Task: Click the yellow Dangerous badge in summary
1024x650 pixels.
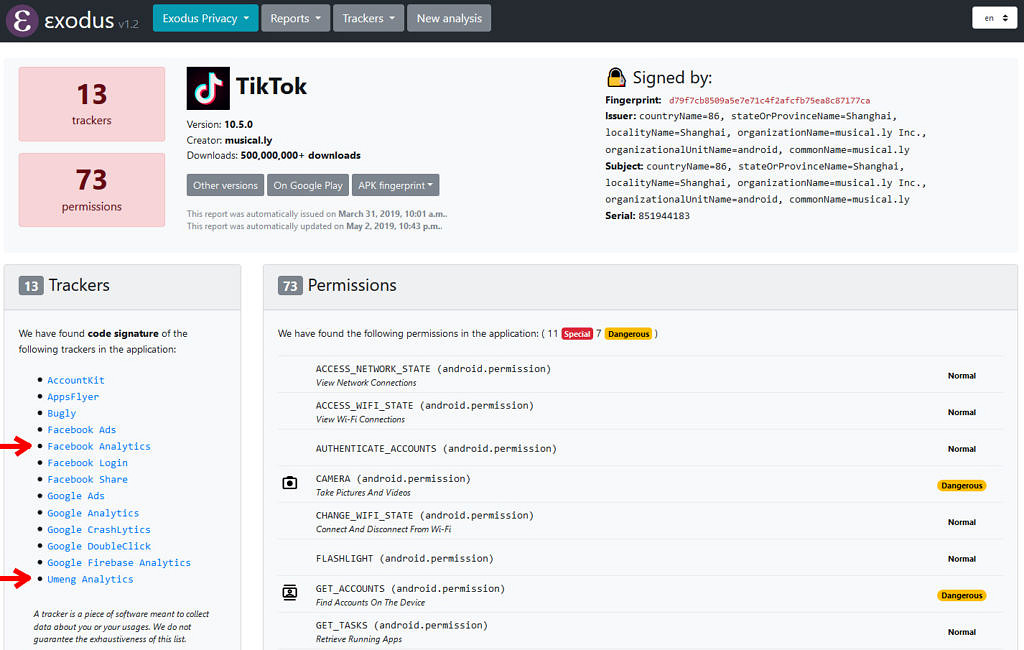Action: click(628, 334)
